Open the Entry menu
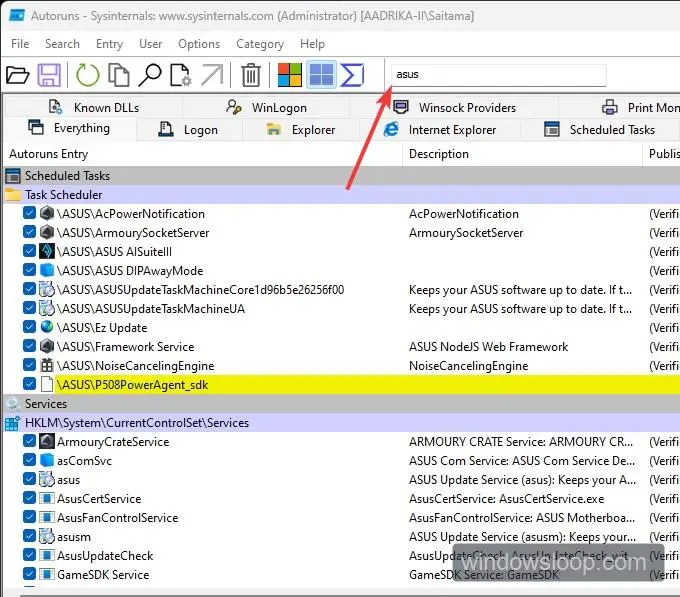 109,44
